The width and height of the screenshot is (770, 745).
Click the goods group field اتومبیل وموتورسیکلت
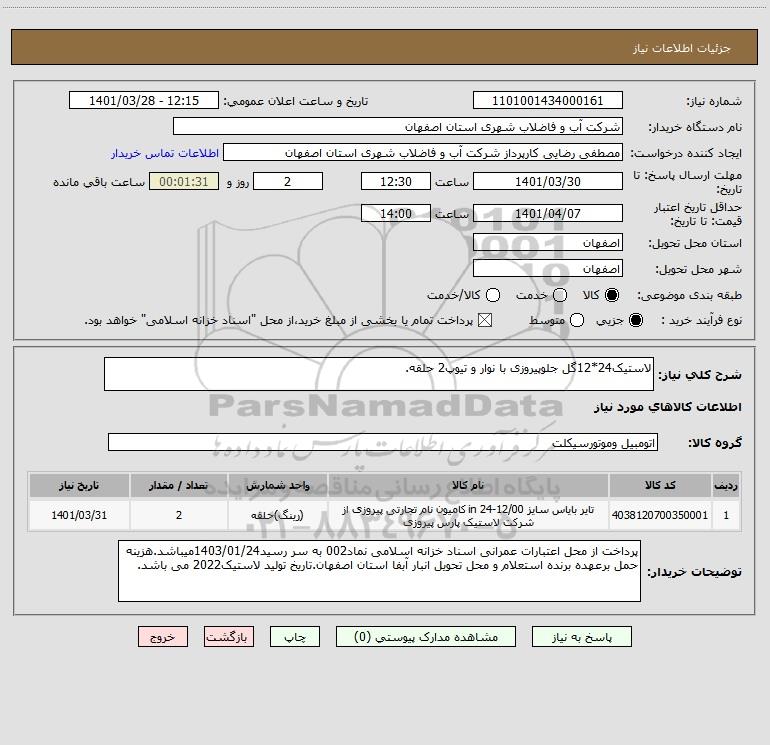[x=383, y=442]
